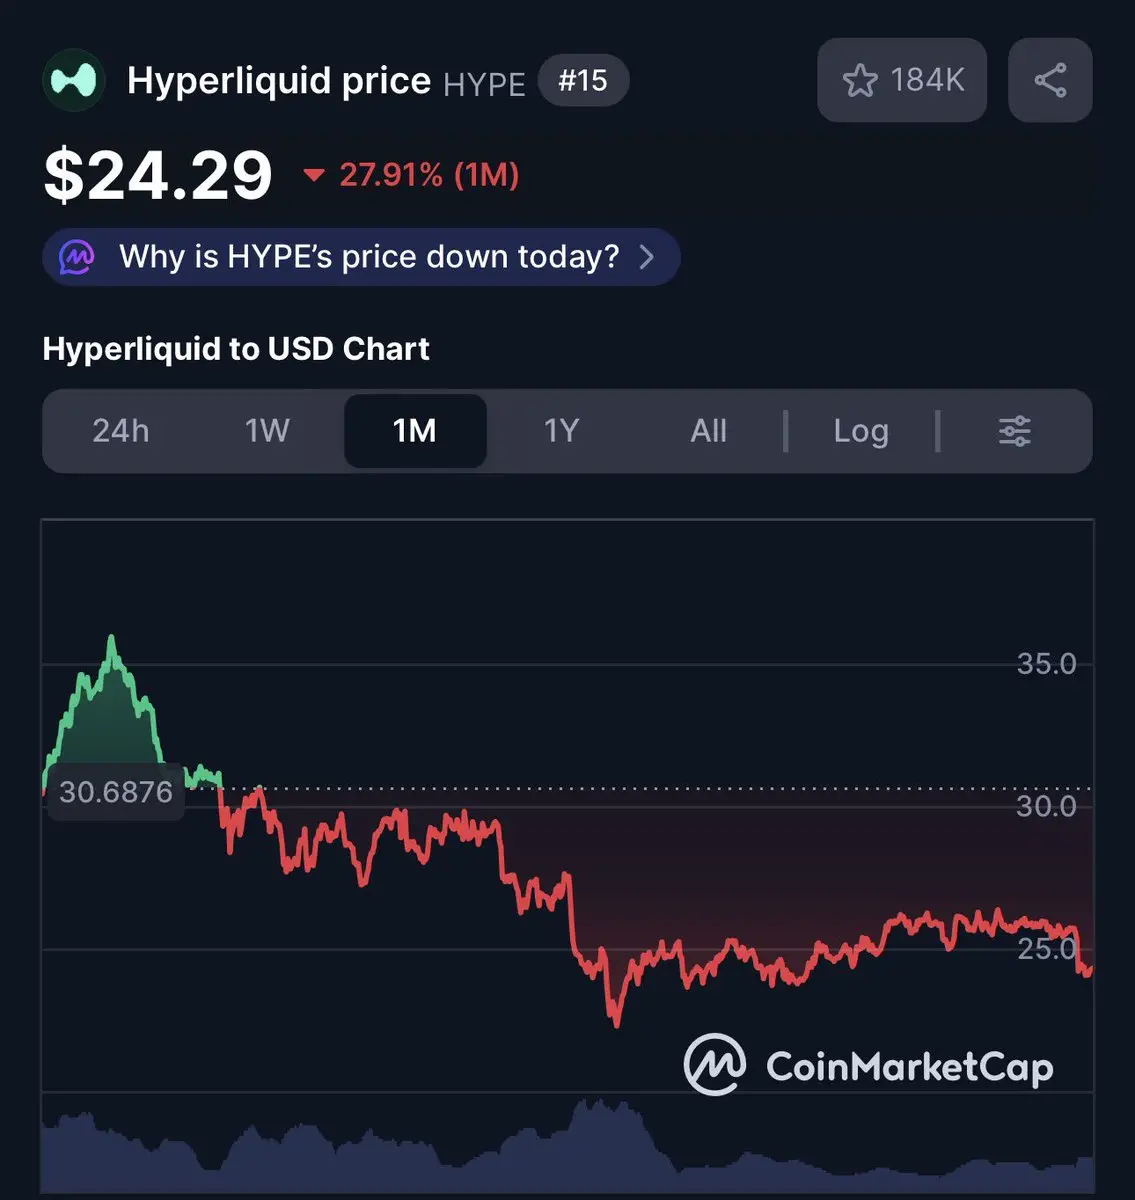Click the 30.6876 opening price label
The image size is (1135, 1200).
116,792
